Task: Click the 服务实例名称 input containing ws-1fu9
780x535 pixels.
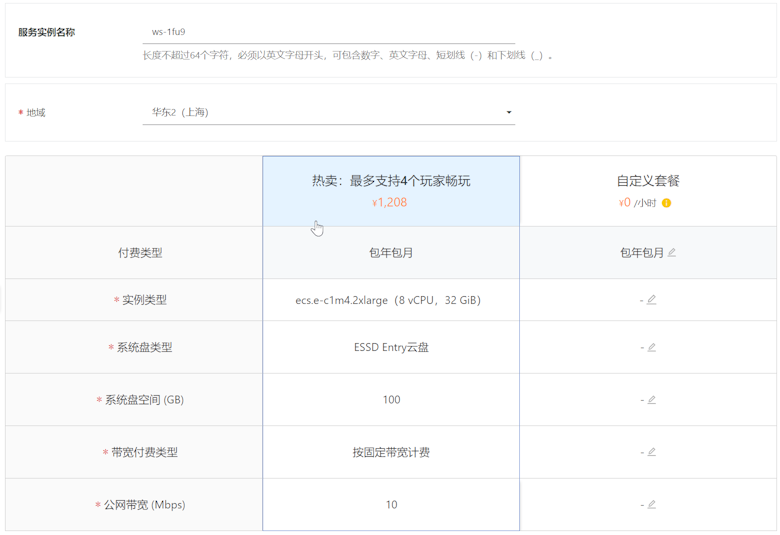Action: click(x=328, y=32)
